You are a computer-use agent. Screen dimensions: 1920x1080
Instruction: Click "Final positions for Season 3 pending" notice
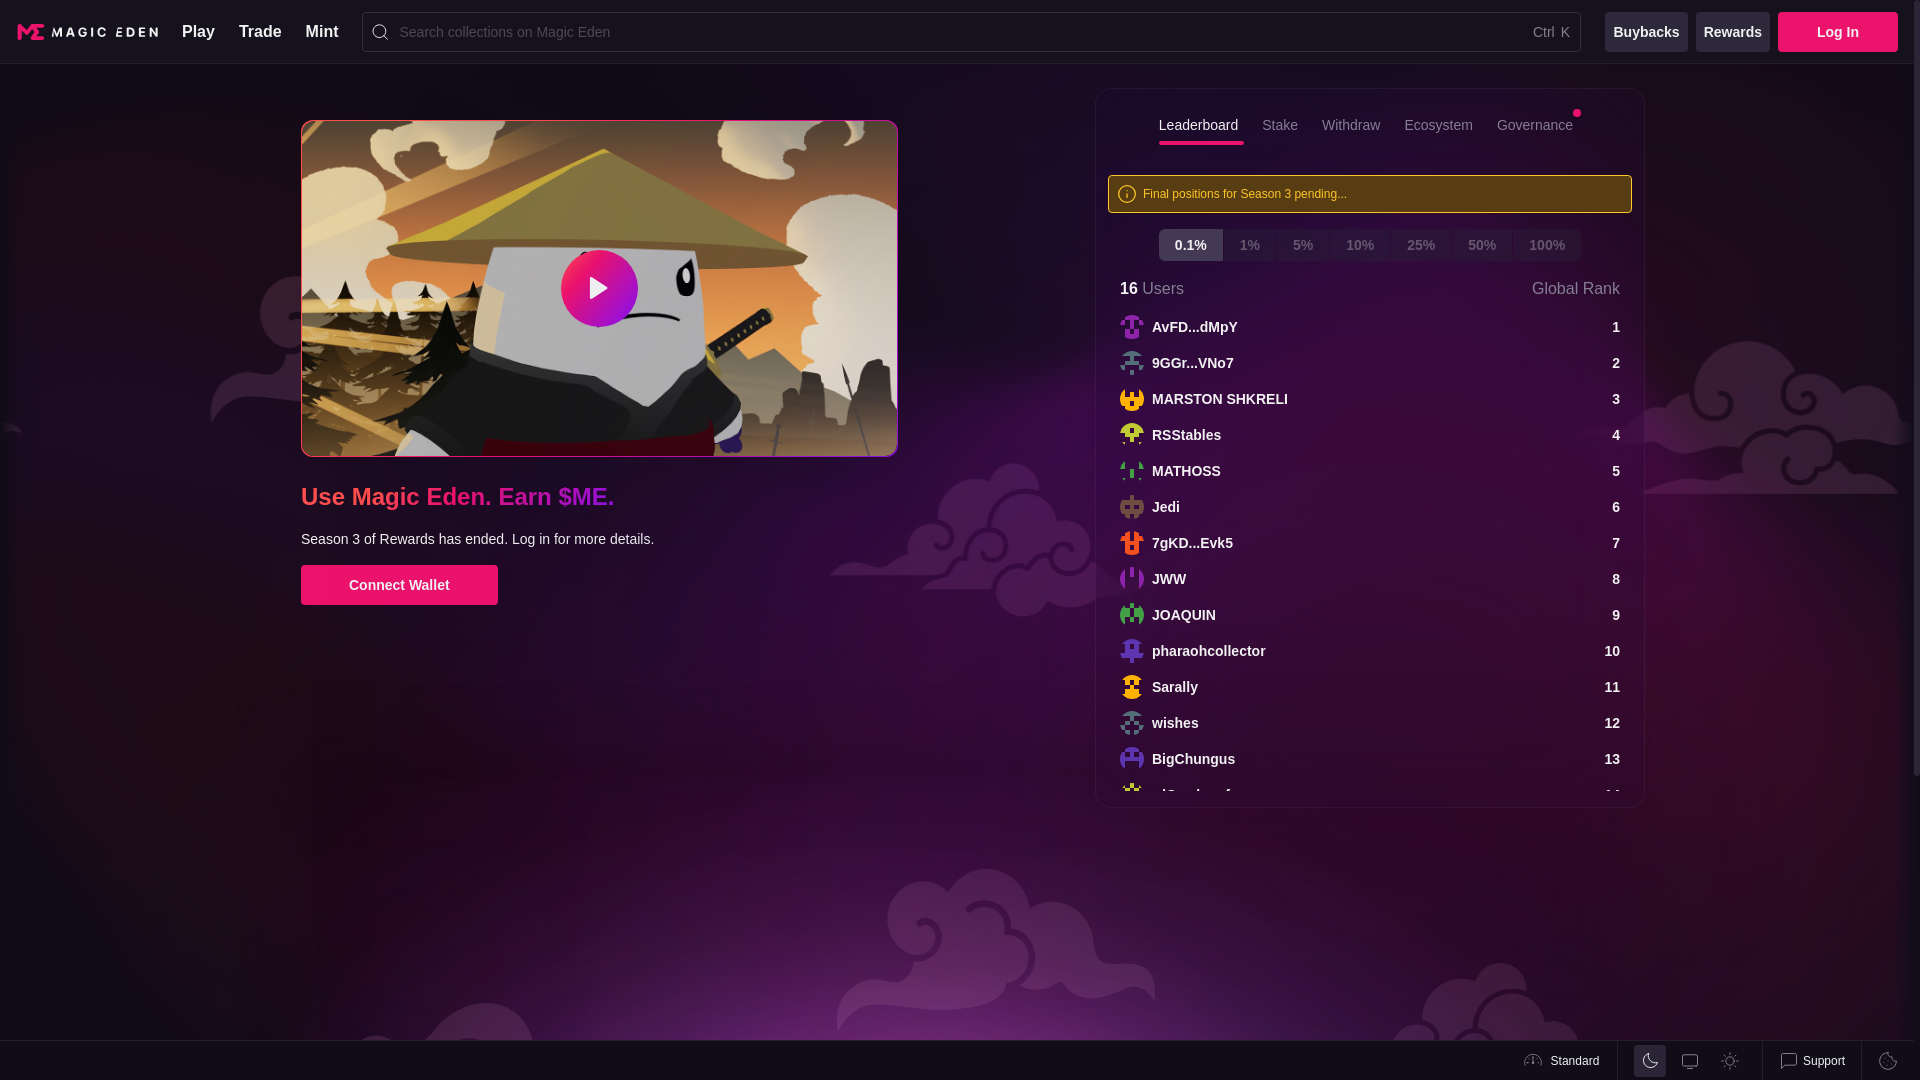(1370, 194)
